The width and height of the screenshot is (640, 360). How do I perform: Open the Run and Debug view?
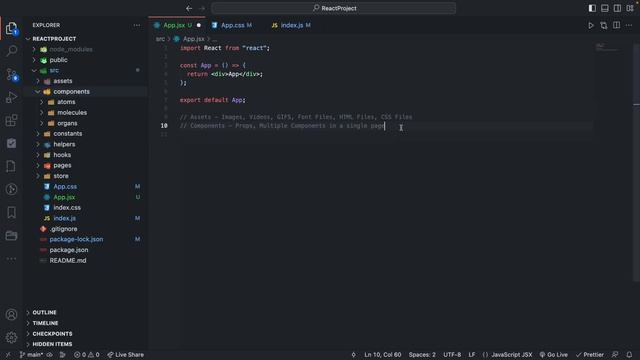pos(11,97)
